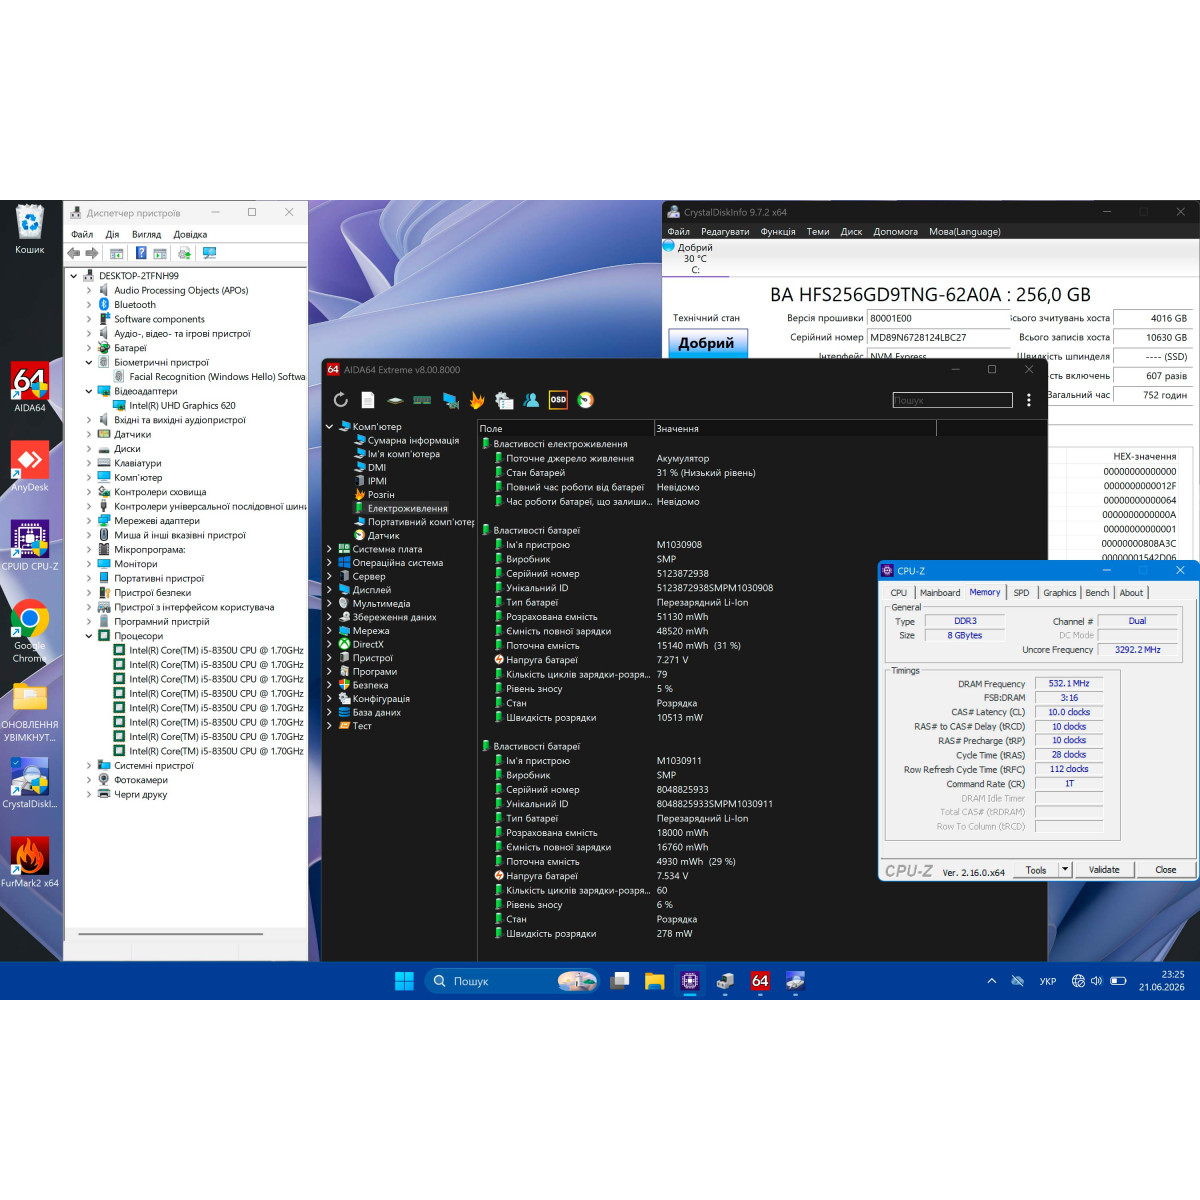Click Windows Start button on taskbar

click(x=404, y=981)
